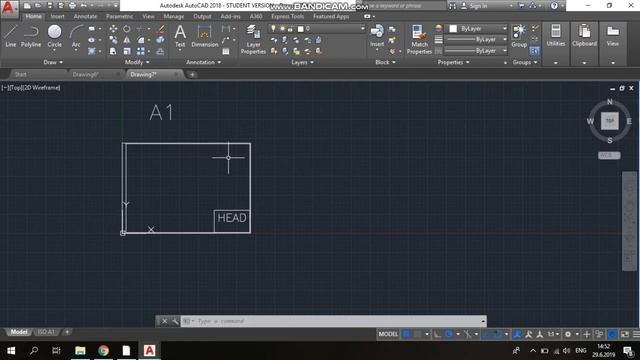640x360 pixels.
Task: Expand the Properties panel
Action: (453, 62)
